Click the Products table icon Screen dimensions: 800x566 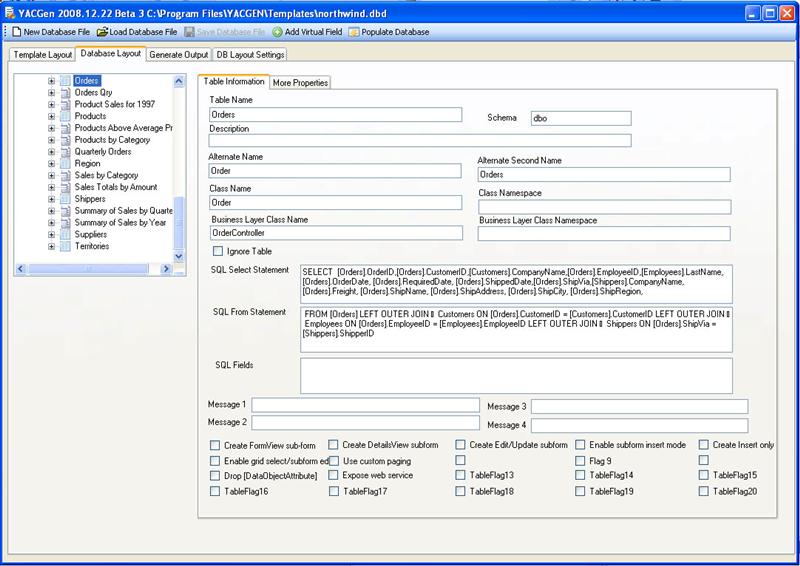[x=65, y=116]
